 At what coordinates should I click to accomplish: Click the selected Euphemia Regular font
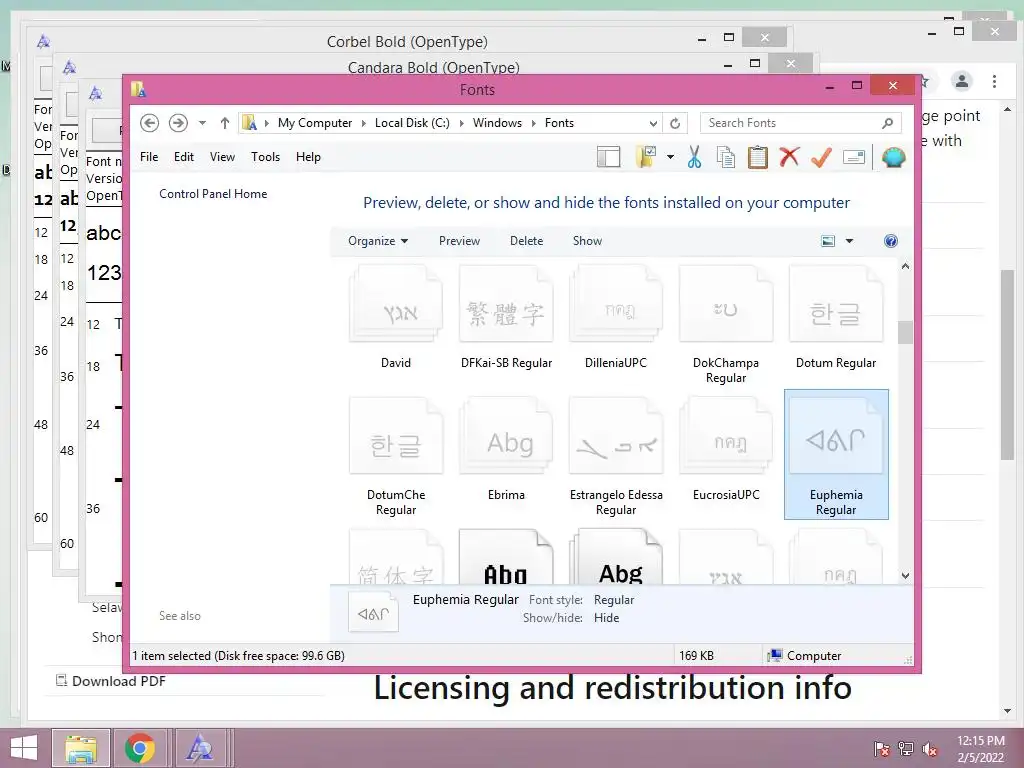pyautogui.click(x=836, y=455)
